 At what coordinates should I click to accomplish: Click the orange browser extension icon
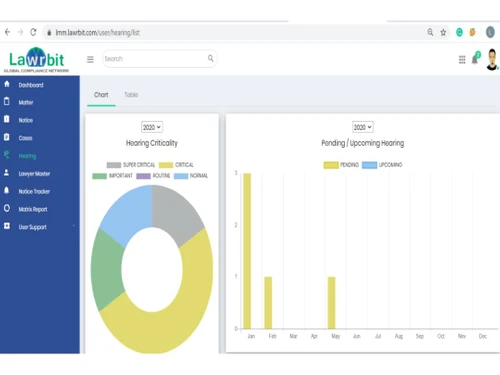(472, 32)
